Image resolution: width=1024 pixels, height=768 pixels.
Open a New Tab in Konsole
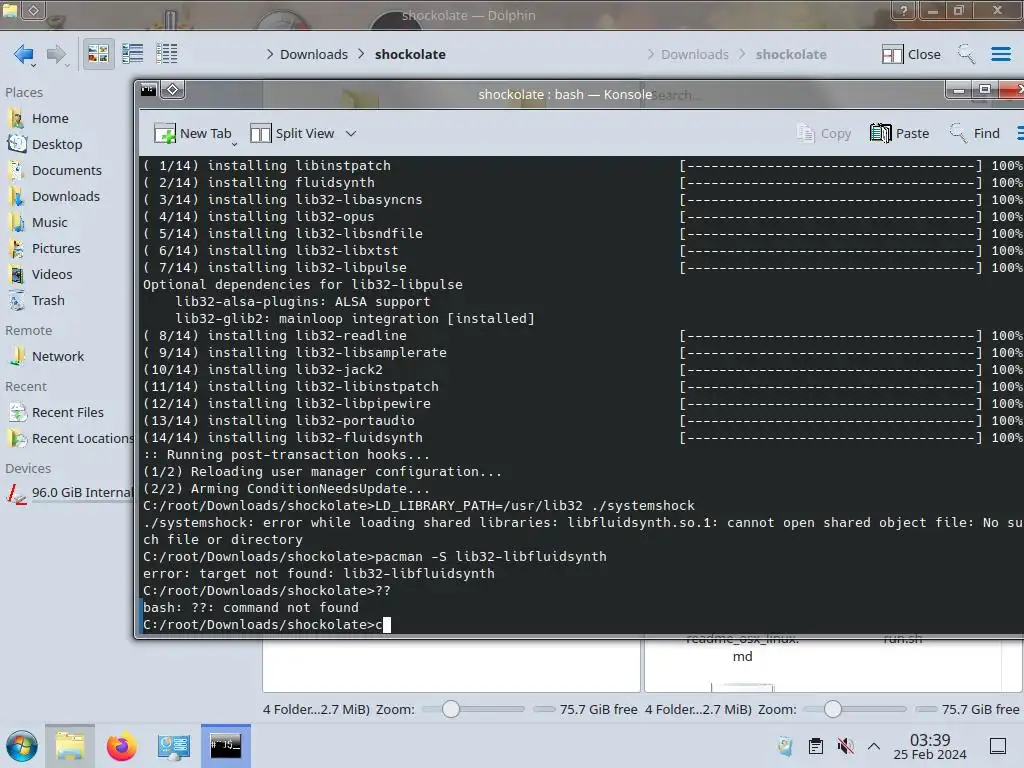point(193,133)
